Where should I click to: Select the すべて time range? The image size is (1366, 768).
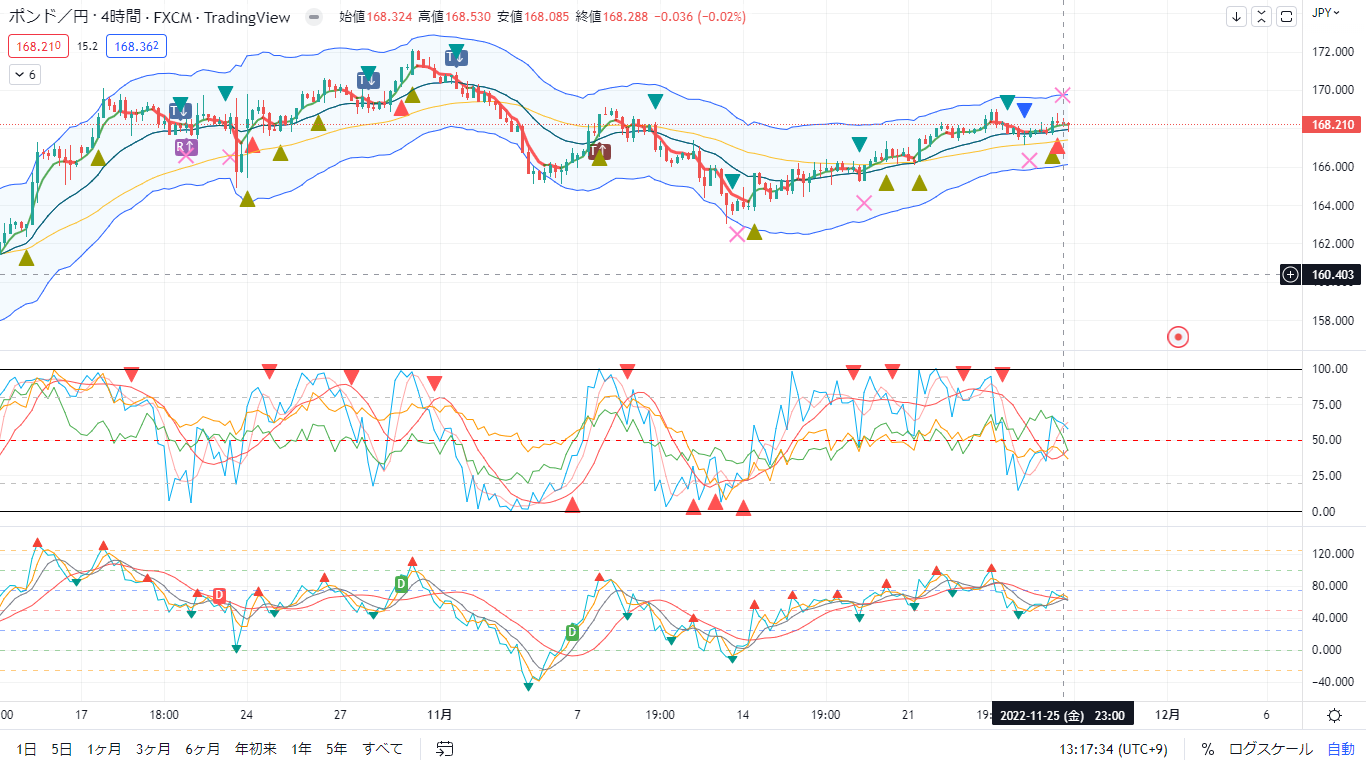pyautogui.click(x=383, y=748)
